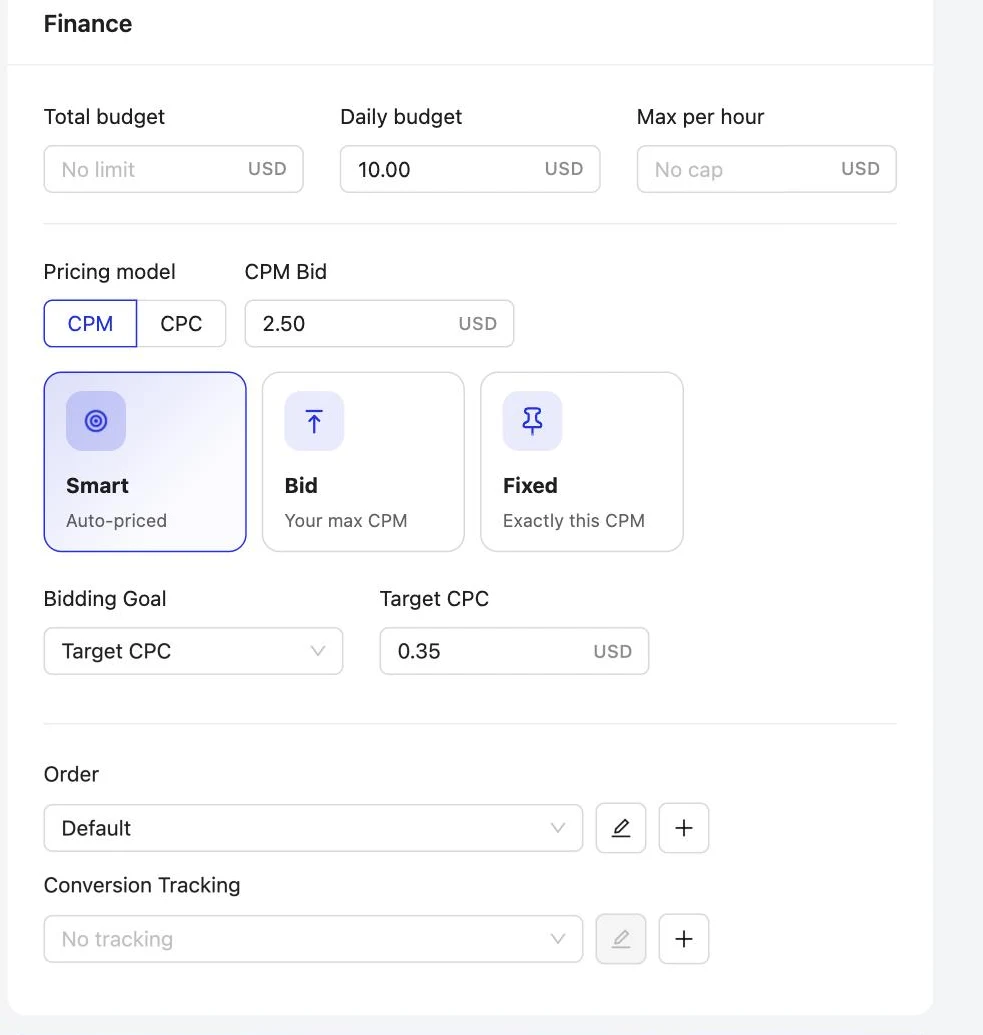
Task: Select the Bid max CPM card
Action: coord(363,462)
